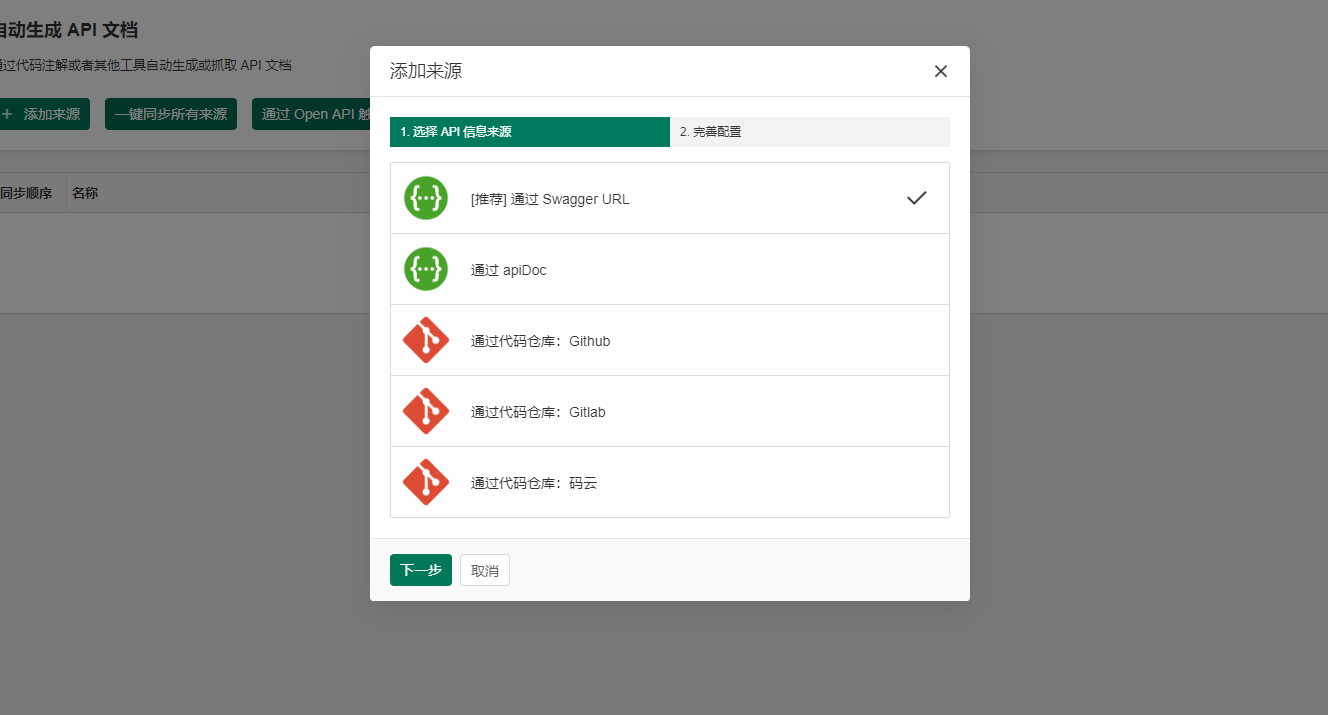Click the 名称 column header
The width and height of the screenshot is (1328, 715).
click(x=85, y=193)
